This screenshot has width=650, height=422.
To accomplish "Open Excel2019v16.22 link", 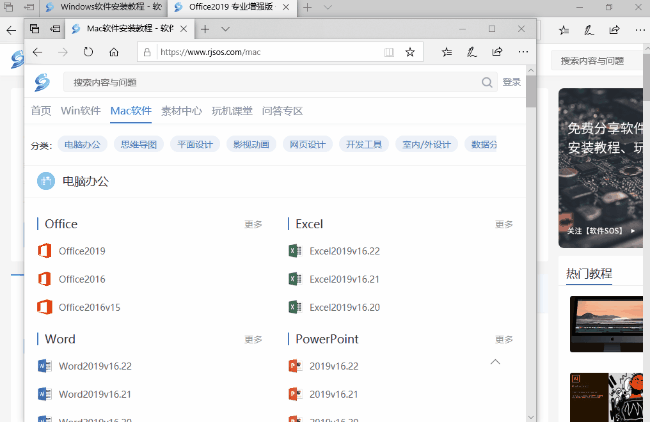I will tap(344, 251).
